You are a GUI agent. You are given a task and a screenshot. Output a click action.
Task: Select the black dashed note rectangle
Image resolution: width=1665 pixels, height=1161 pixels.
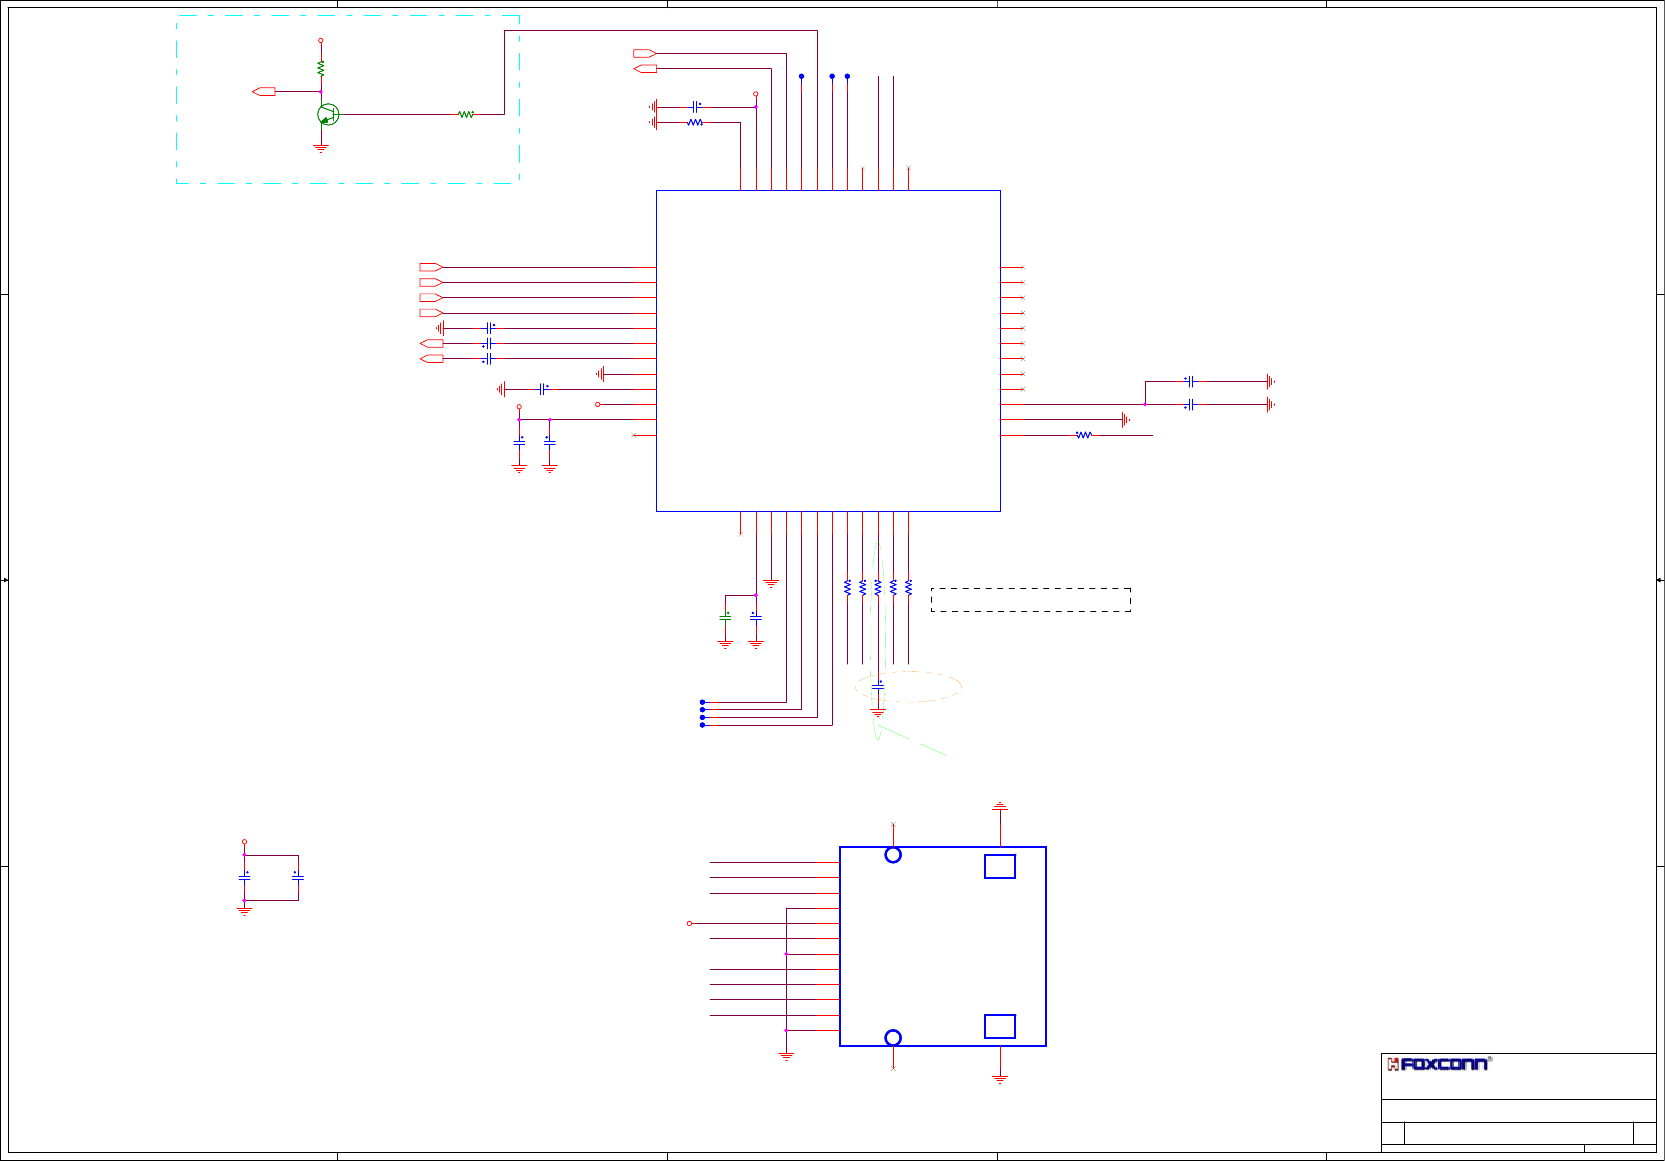click(x=1031, y=600)
